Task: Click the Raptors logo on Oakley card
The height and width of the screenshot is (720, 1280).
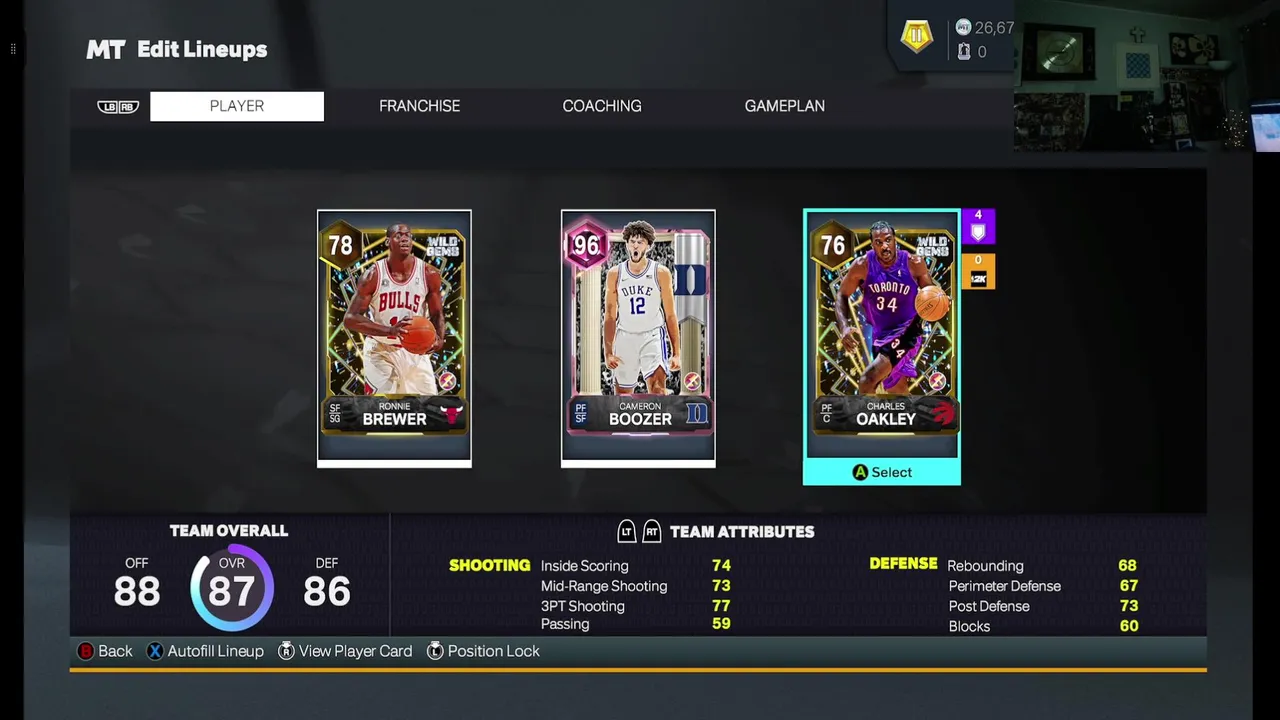Action: click(x=941, y=413)
